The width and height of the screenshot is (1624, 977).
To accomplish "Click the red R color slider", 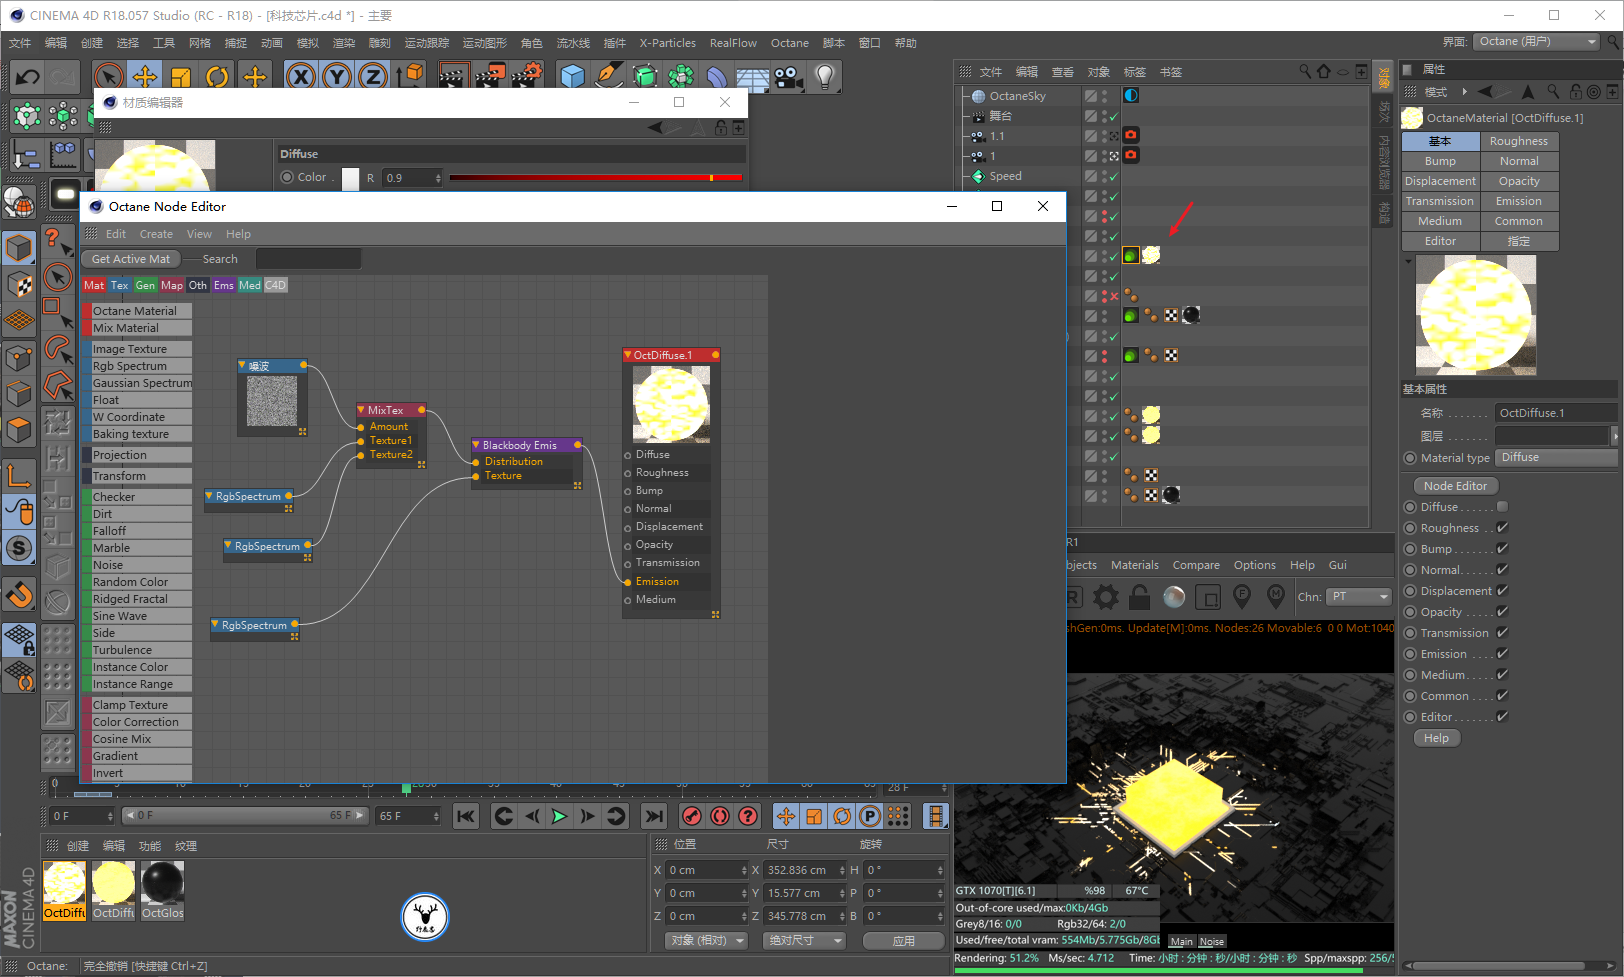I will pos(595,178).
